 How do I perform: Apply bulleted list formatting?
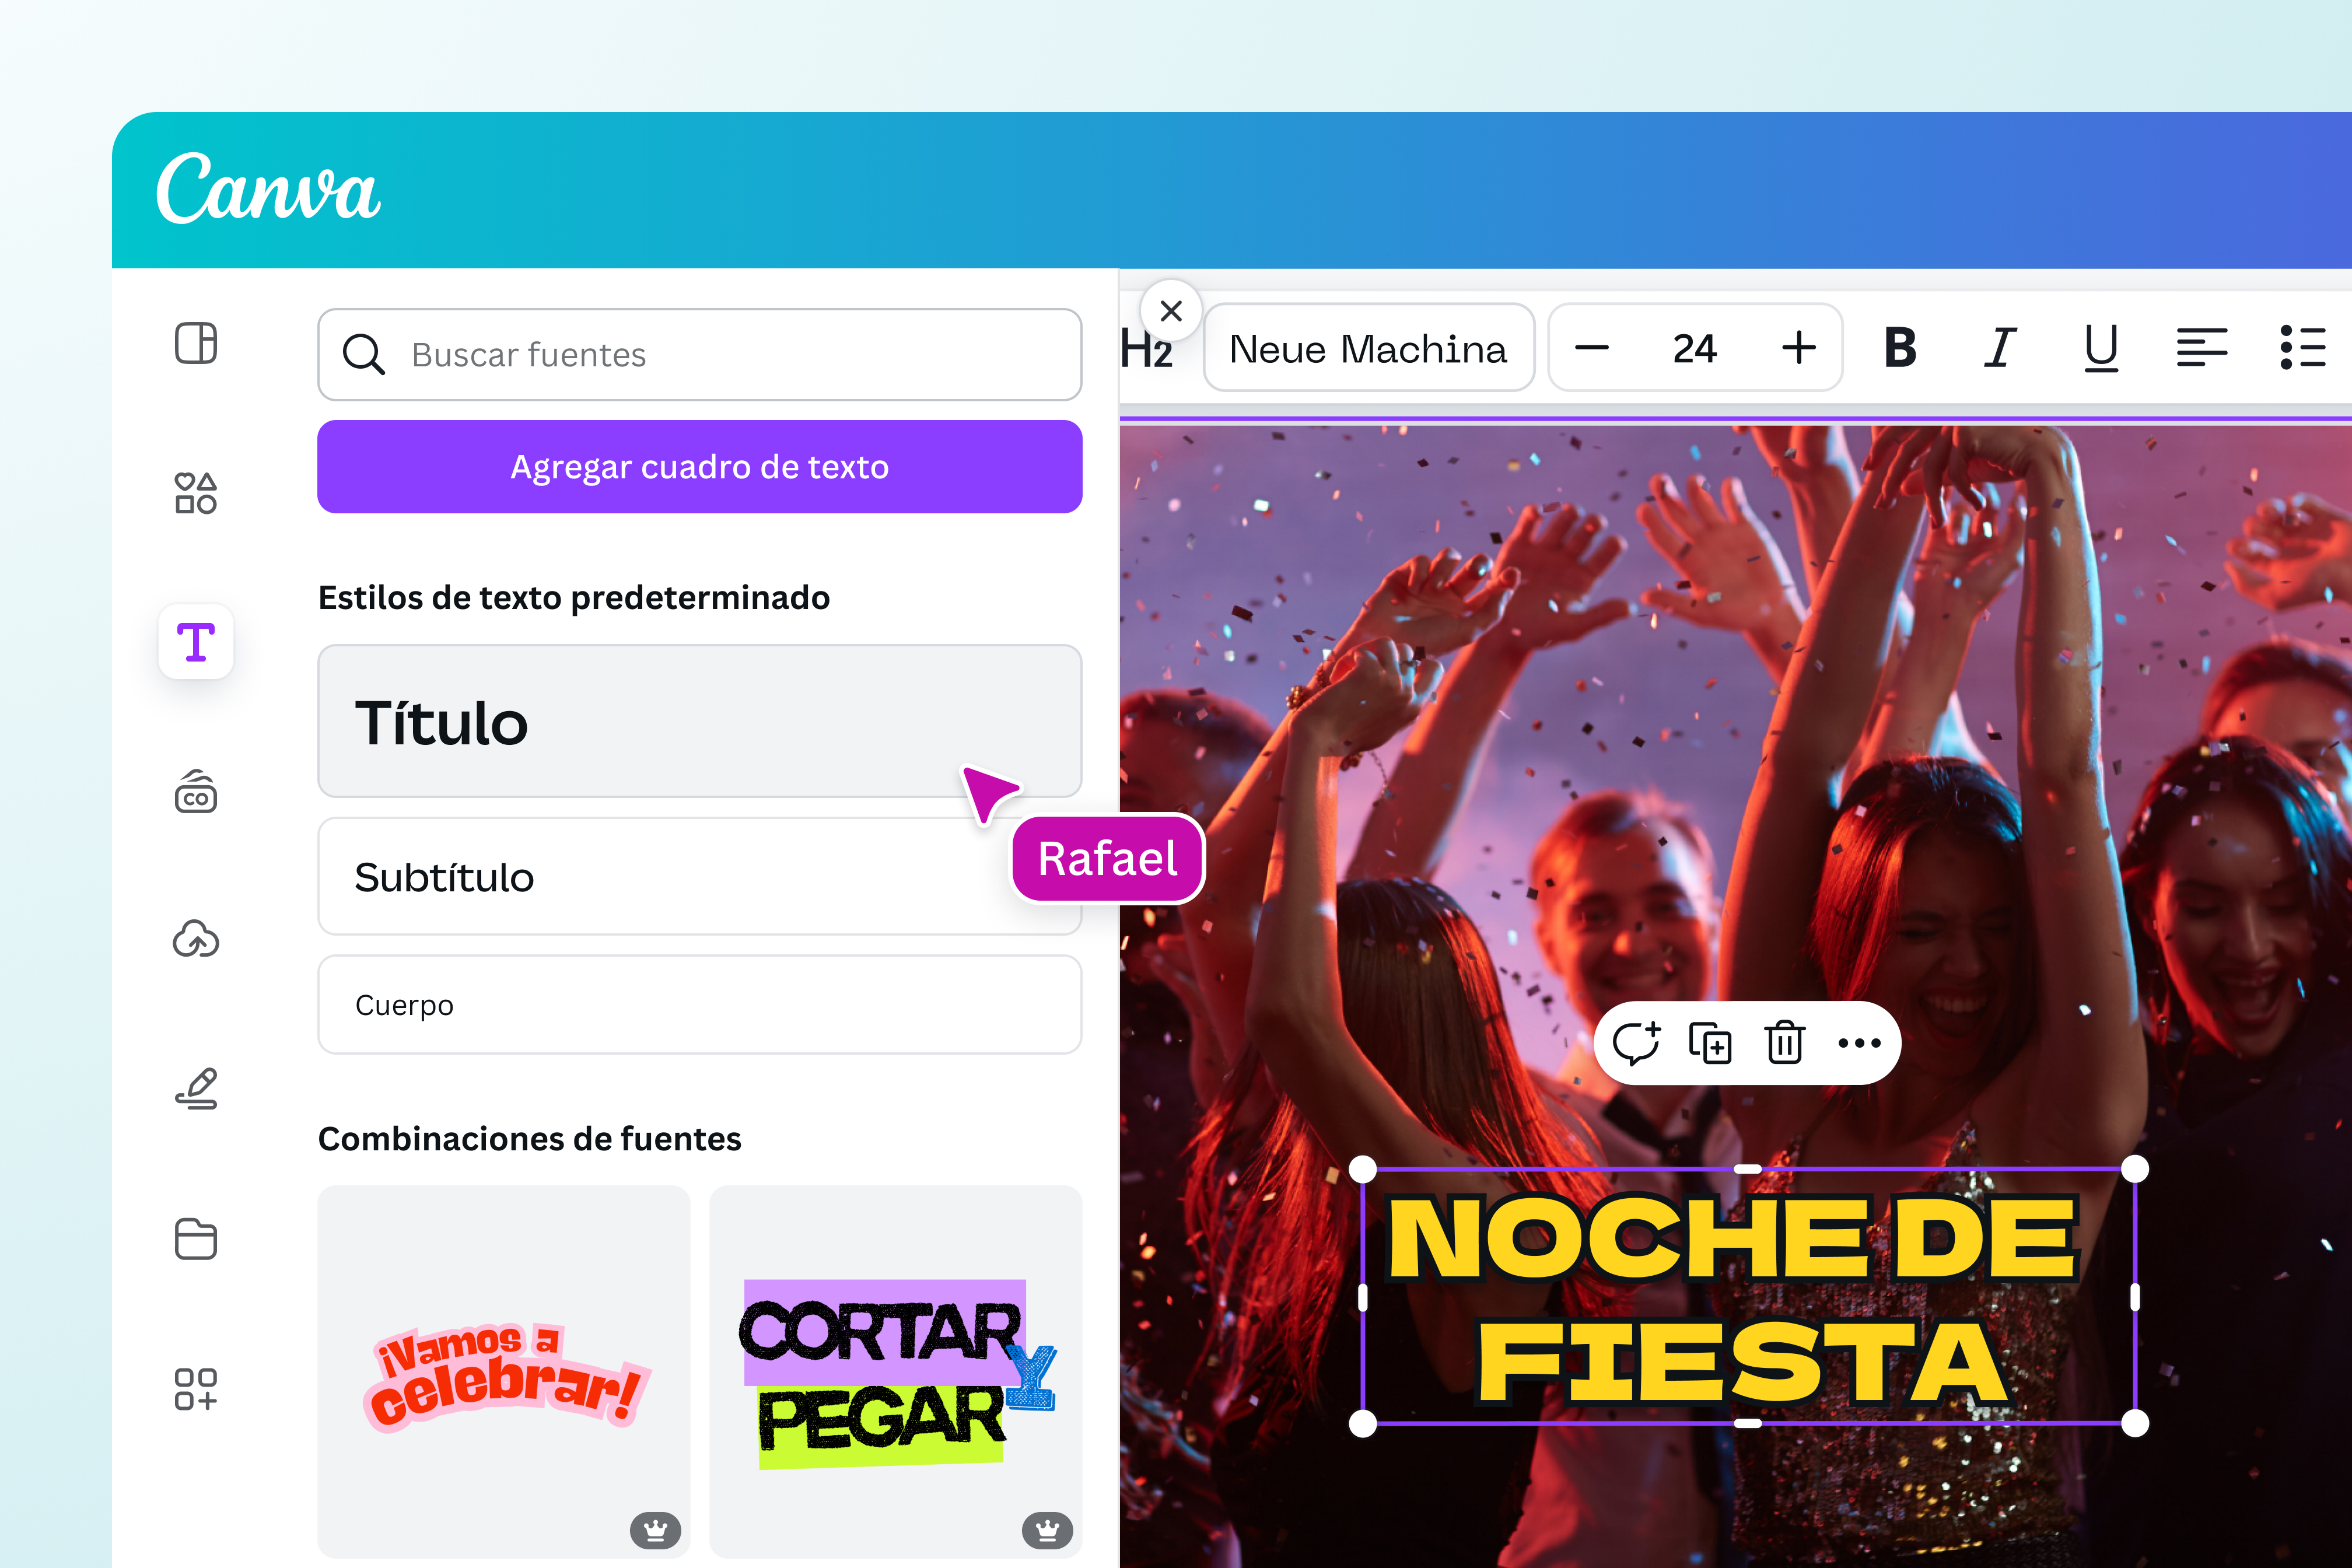pyautogui.click(x=2303, y=348)
